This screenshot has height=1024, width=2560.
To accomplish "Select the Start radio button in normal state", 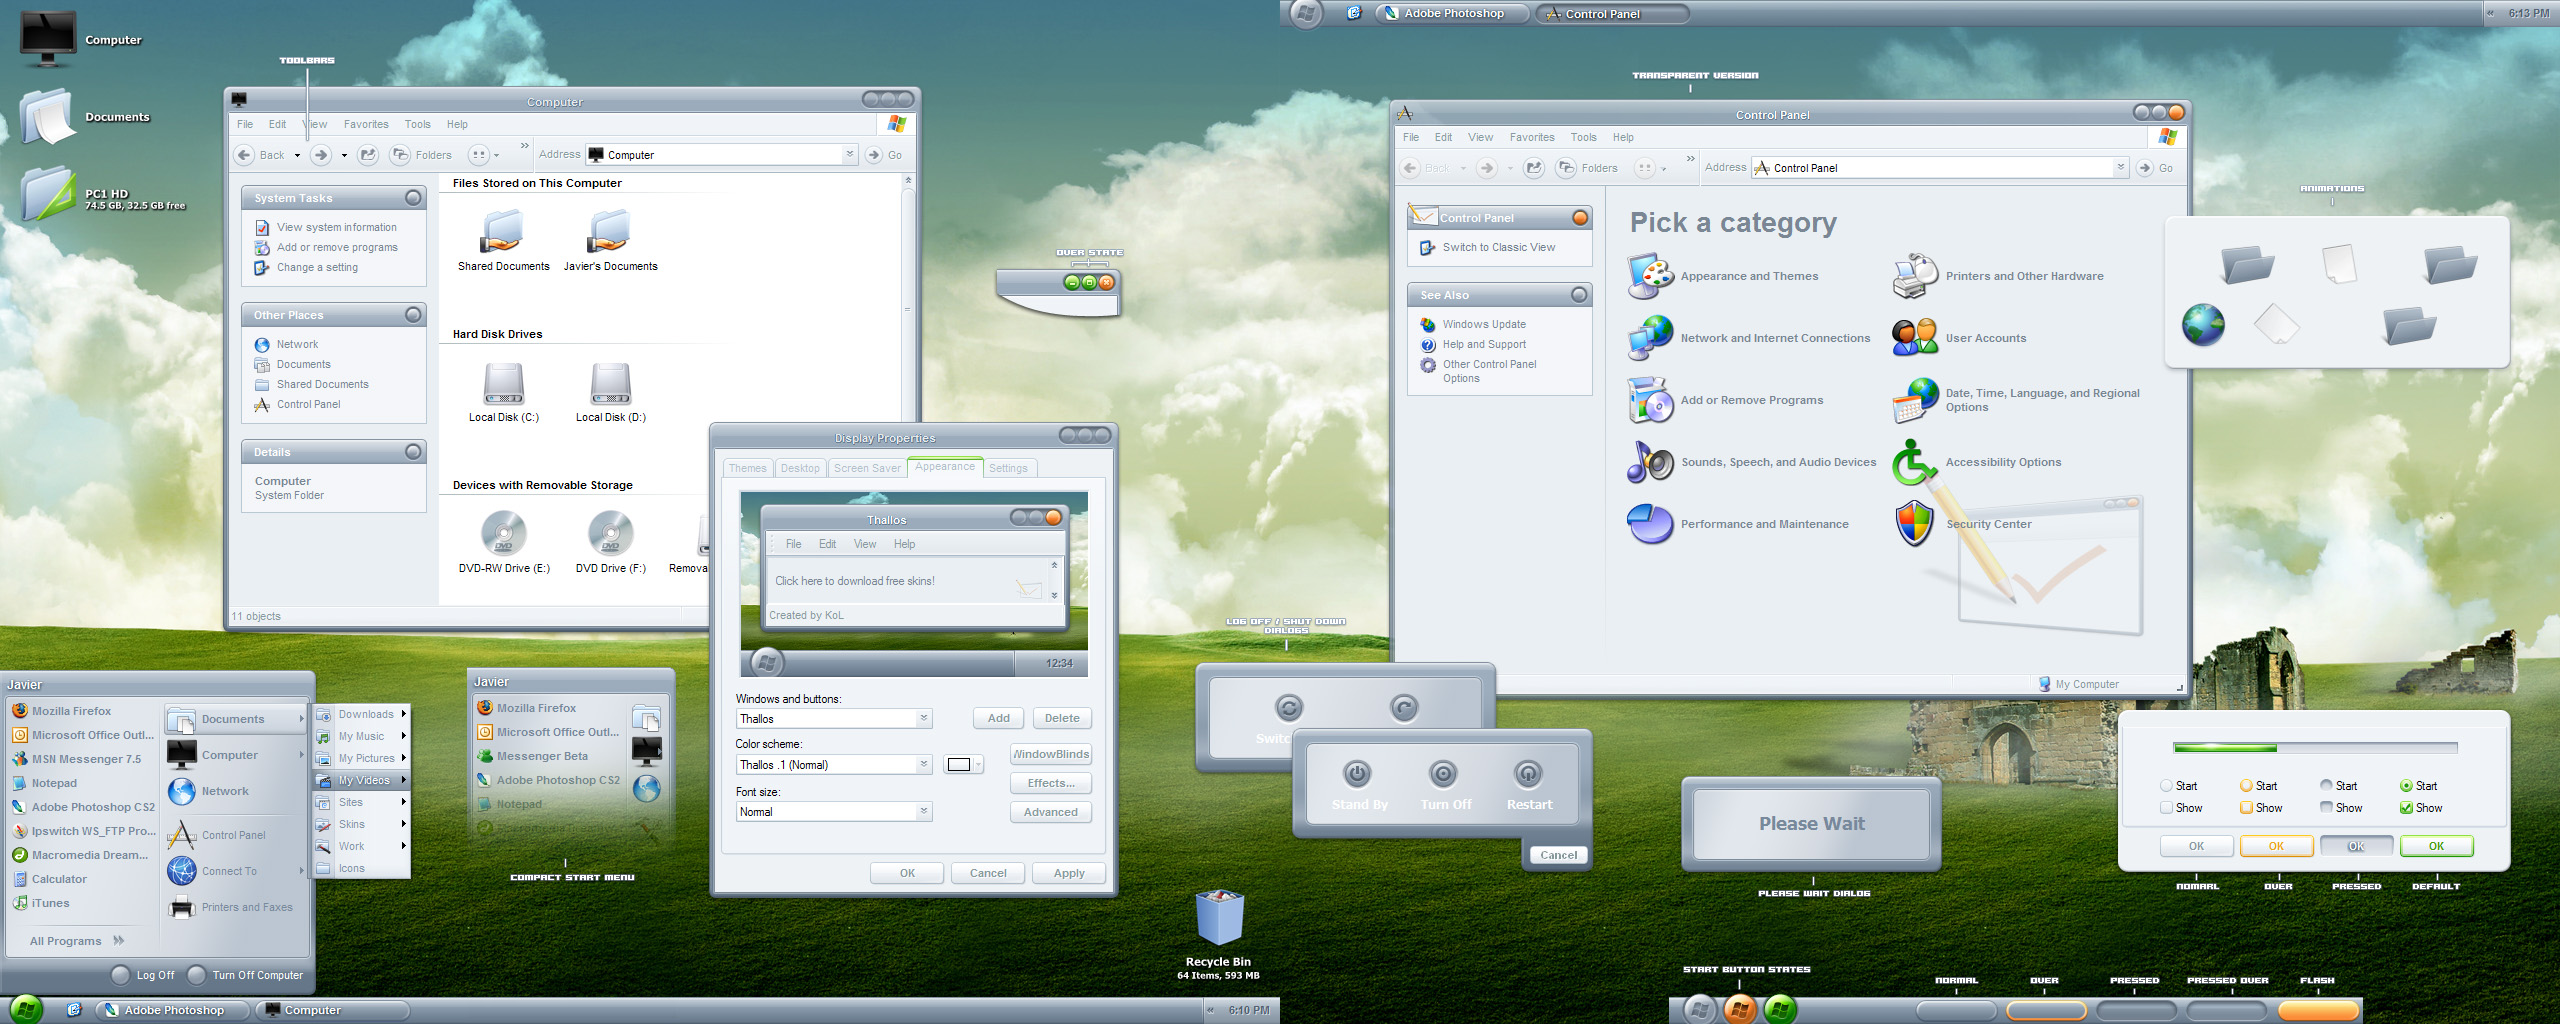I will (x=2166, y=786).
